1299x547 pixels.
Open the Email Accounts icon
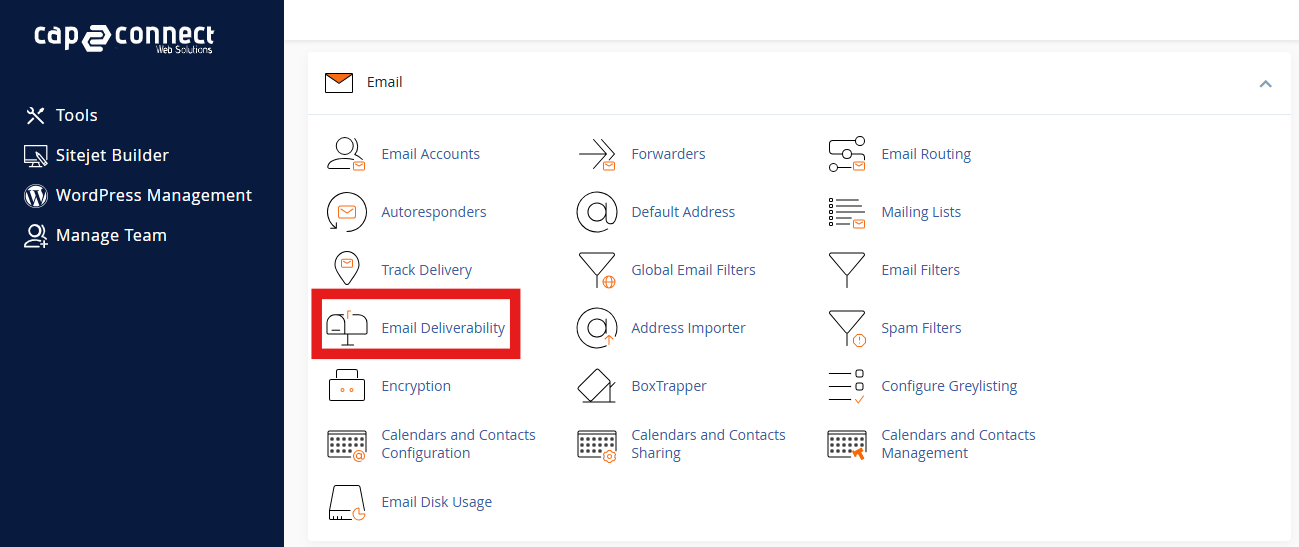pos(347,154)
